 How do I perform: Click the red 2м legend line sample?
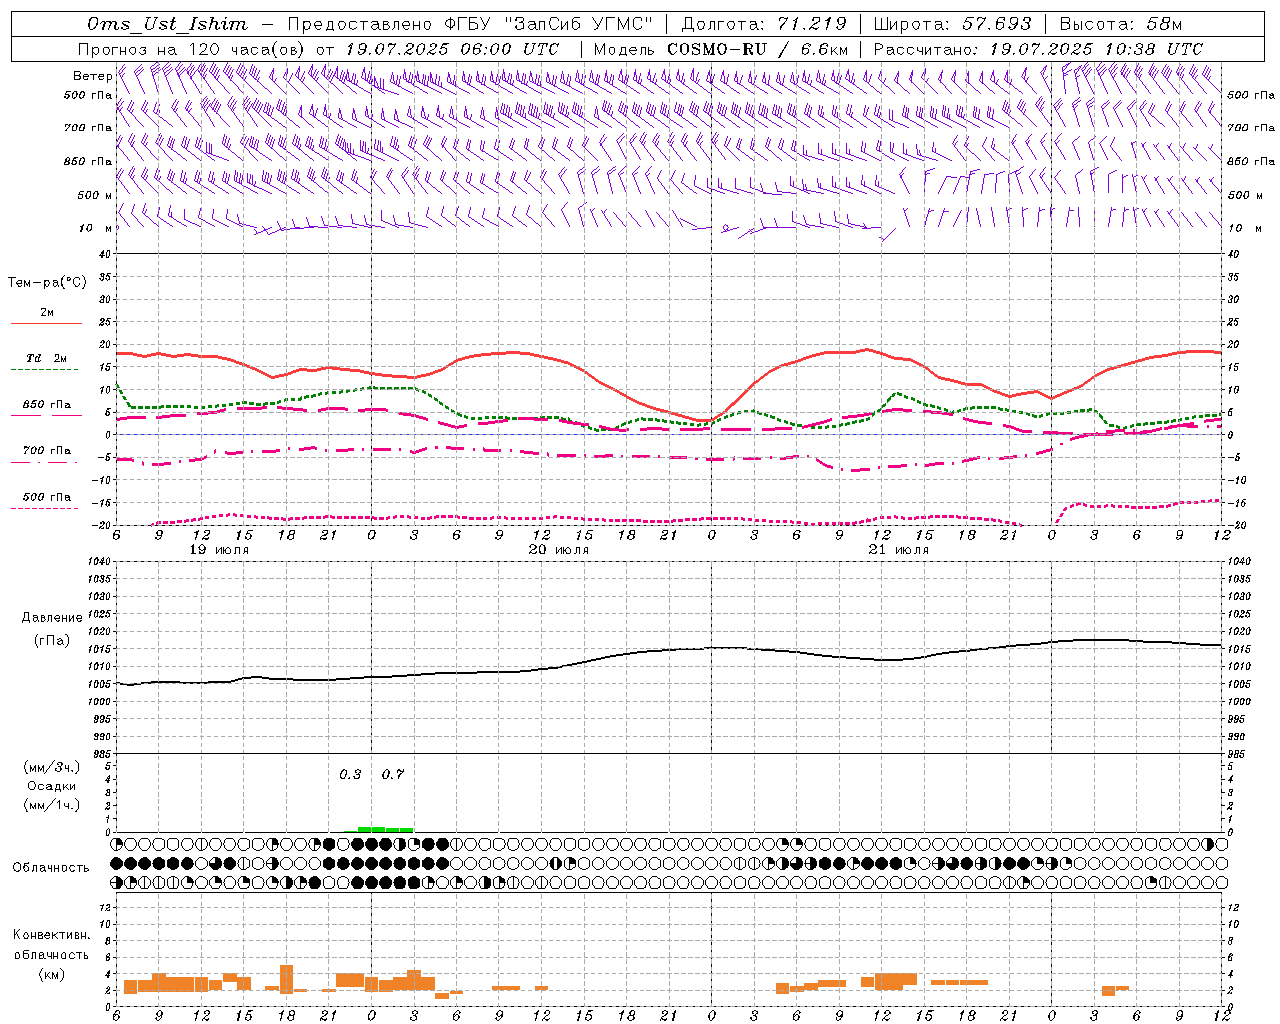(46, 324)
